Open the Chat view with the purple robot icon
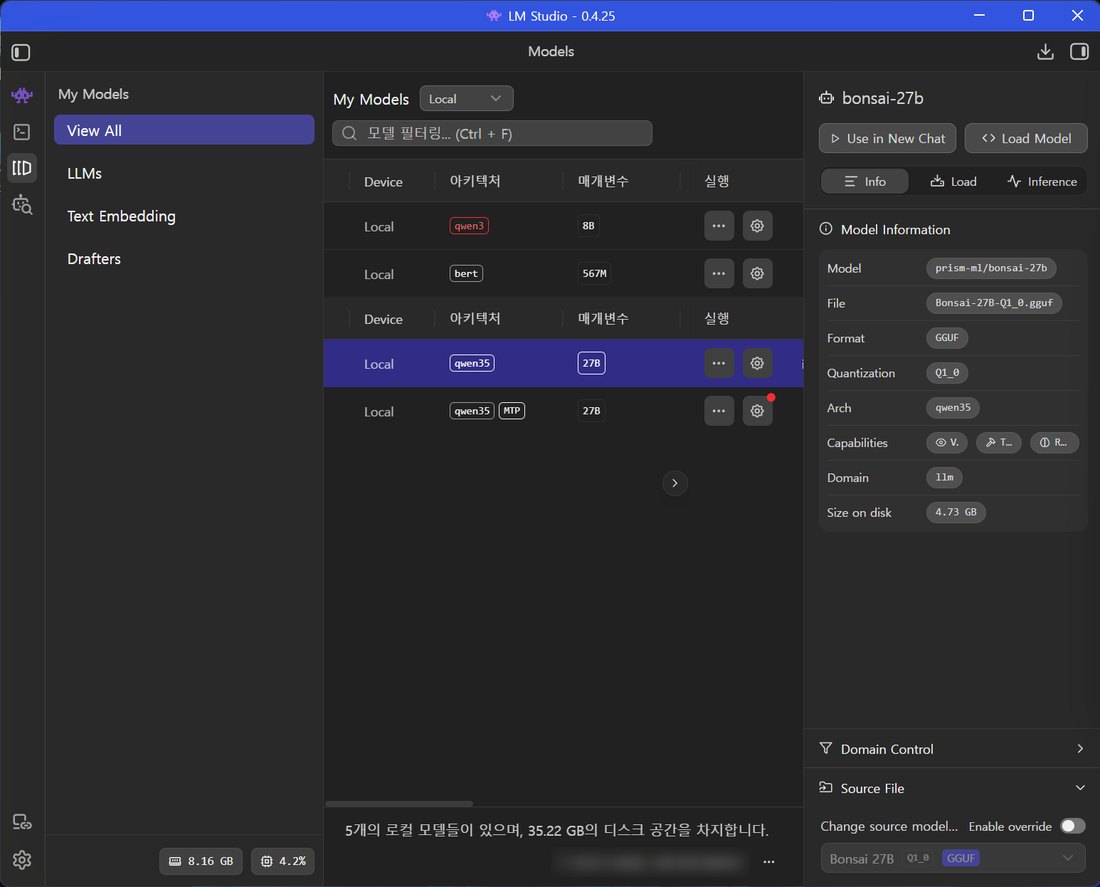Viewport: 1100px width, 887px height. 22,95
